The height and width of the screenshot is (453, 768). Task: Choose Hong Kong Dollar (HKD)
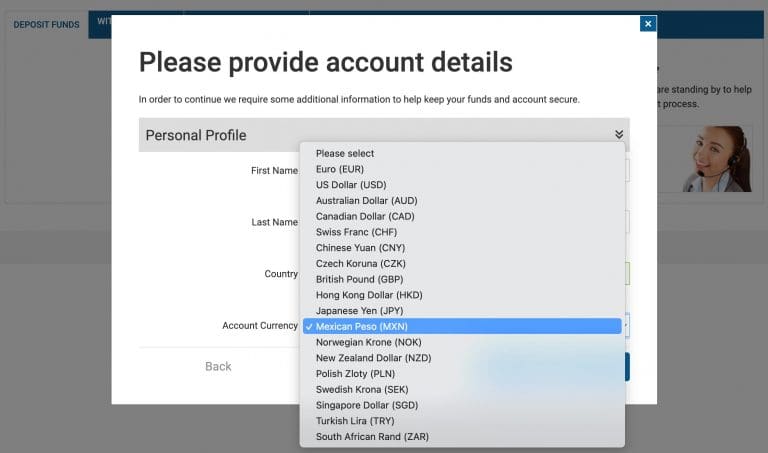462,295
